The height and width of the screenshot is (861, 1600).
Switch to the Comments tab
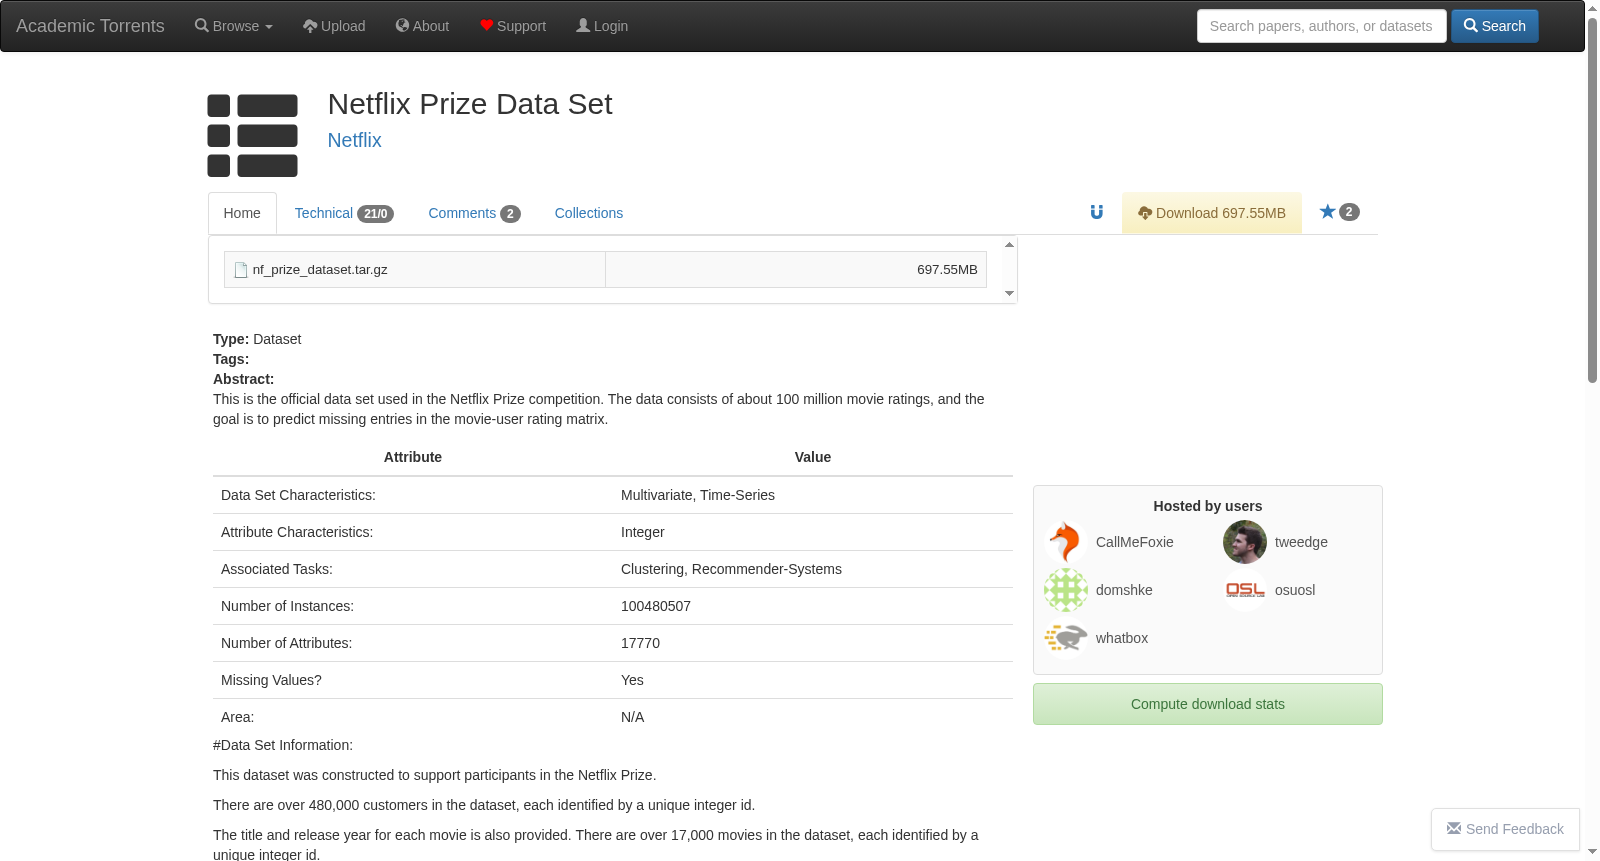(474, 213)
